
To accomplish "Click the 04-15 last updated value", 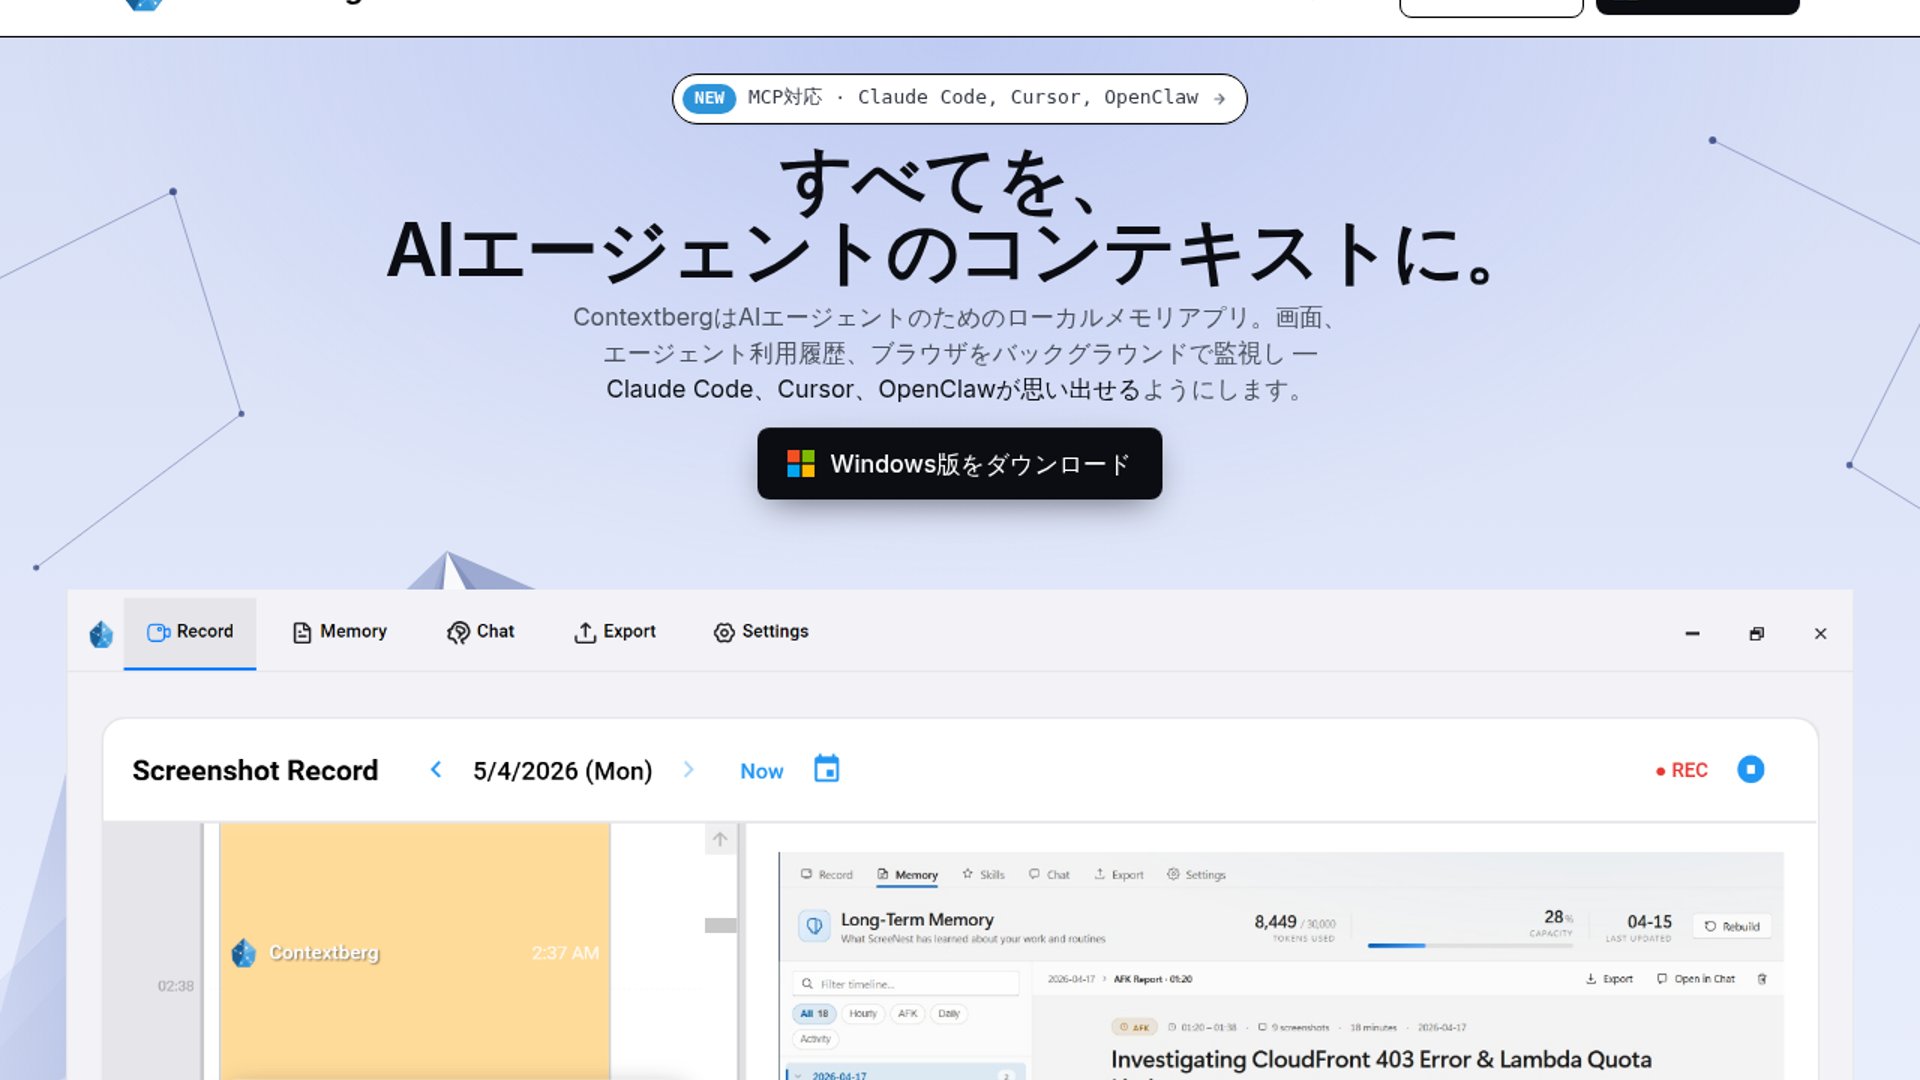I will tap(1649, 921).
